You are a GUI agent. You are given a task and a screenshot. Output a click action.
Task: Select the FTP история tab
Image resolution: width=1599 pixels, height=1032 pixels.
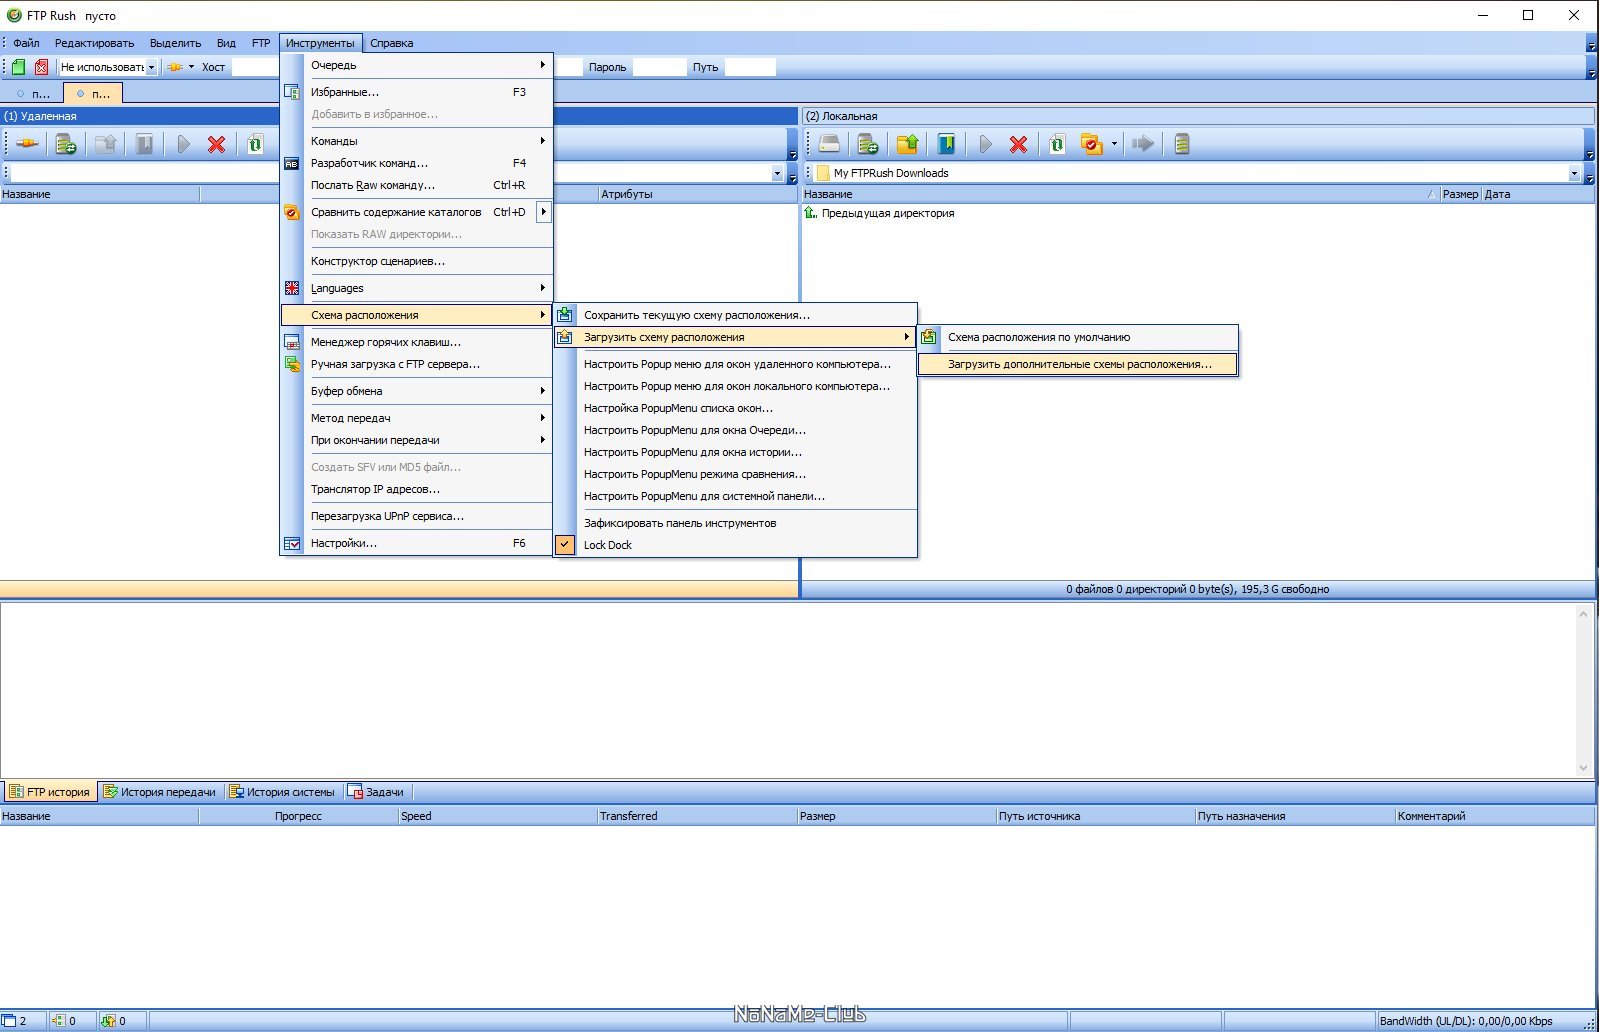pyautogui.click(x=50, y=792)
